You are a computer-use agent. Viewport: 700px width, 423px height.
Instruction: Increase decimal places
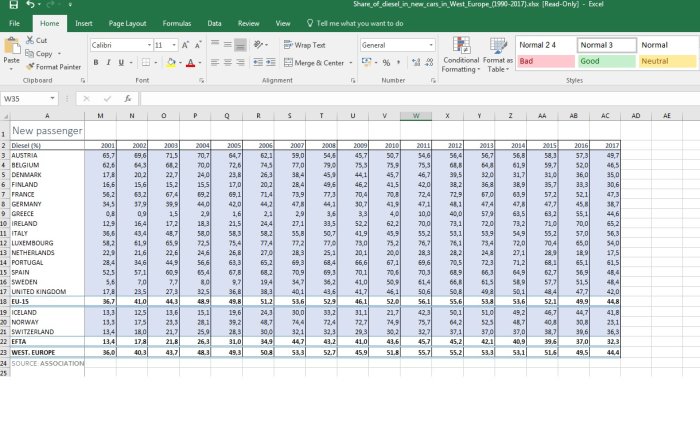coord(416,62)
